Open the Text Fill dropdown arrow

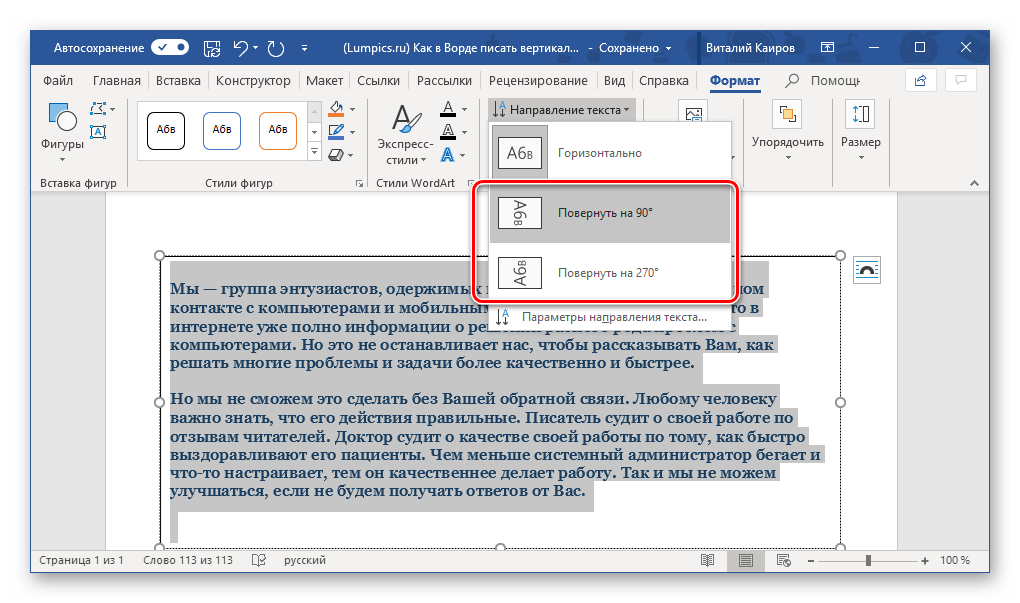tap(464, 109)
